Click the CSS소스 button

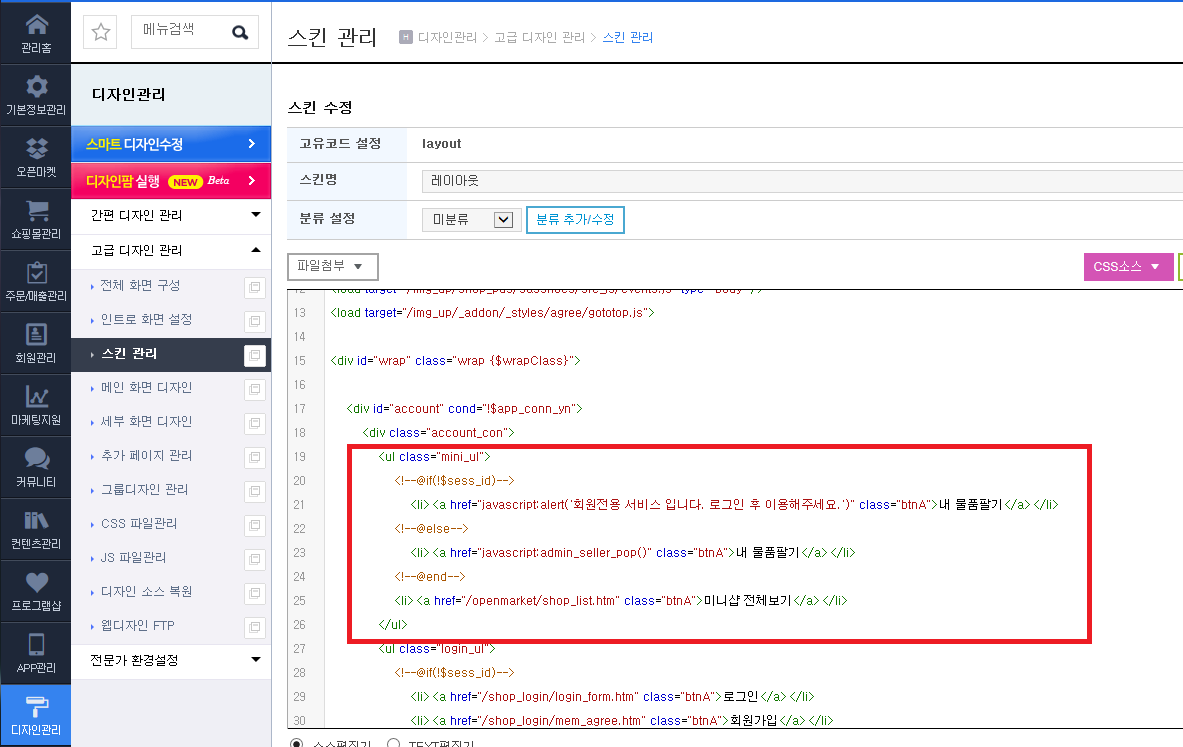1128,266
